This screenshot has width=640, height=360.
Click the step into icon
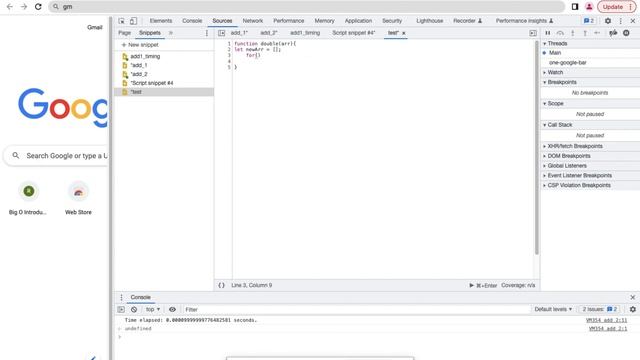(573, 33)
